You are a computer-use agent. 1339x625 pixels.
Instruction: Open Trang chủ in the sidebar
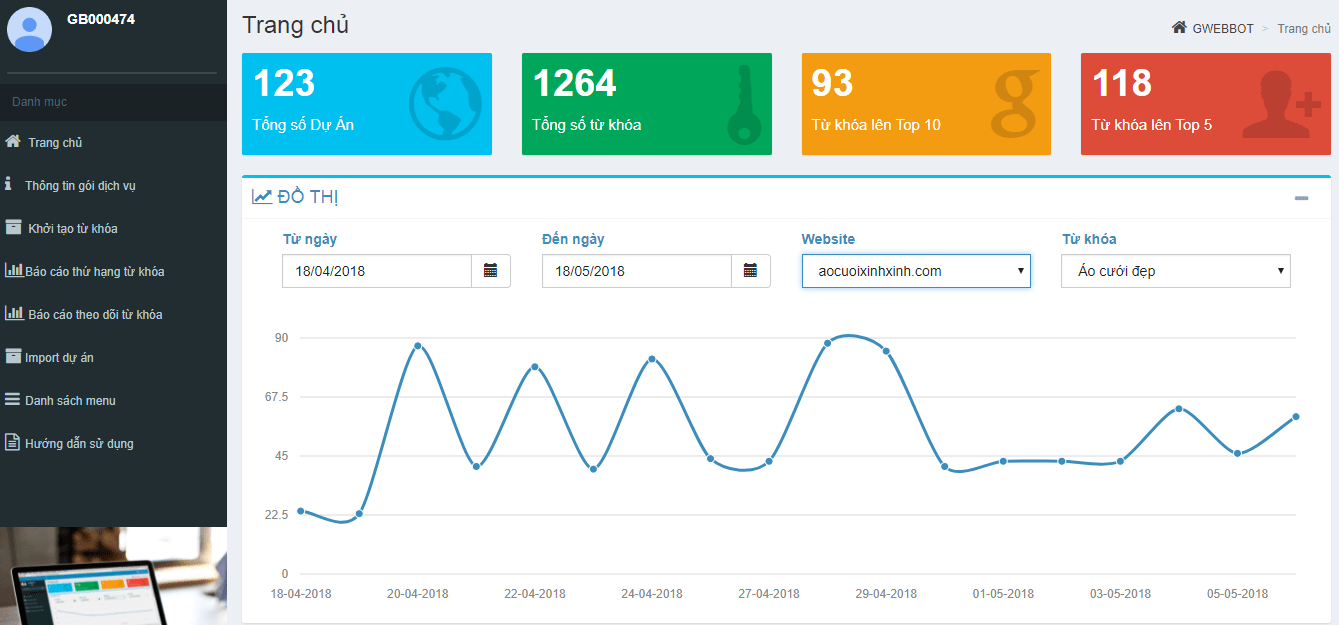pyautogui.click(x=55, y=143)
